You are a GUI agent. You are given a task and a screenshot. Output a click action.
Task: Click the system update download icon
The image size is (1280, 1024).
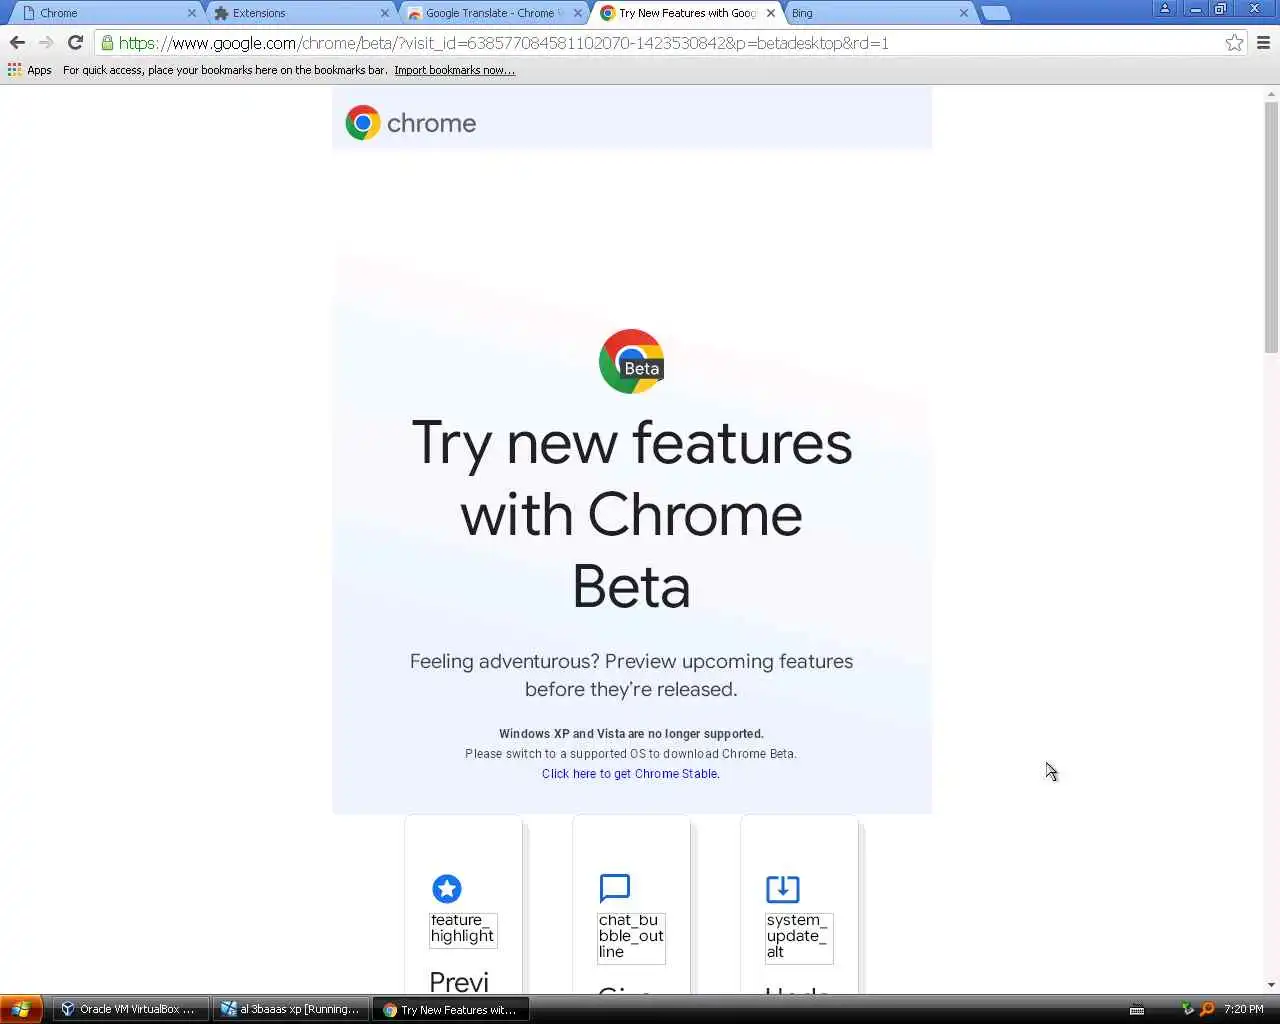[783, 888]
